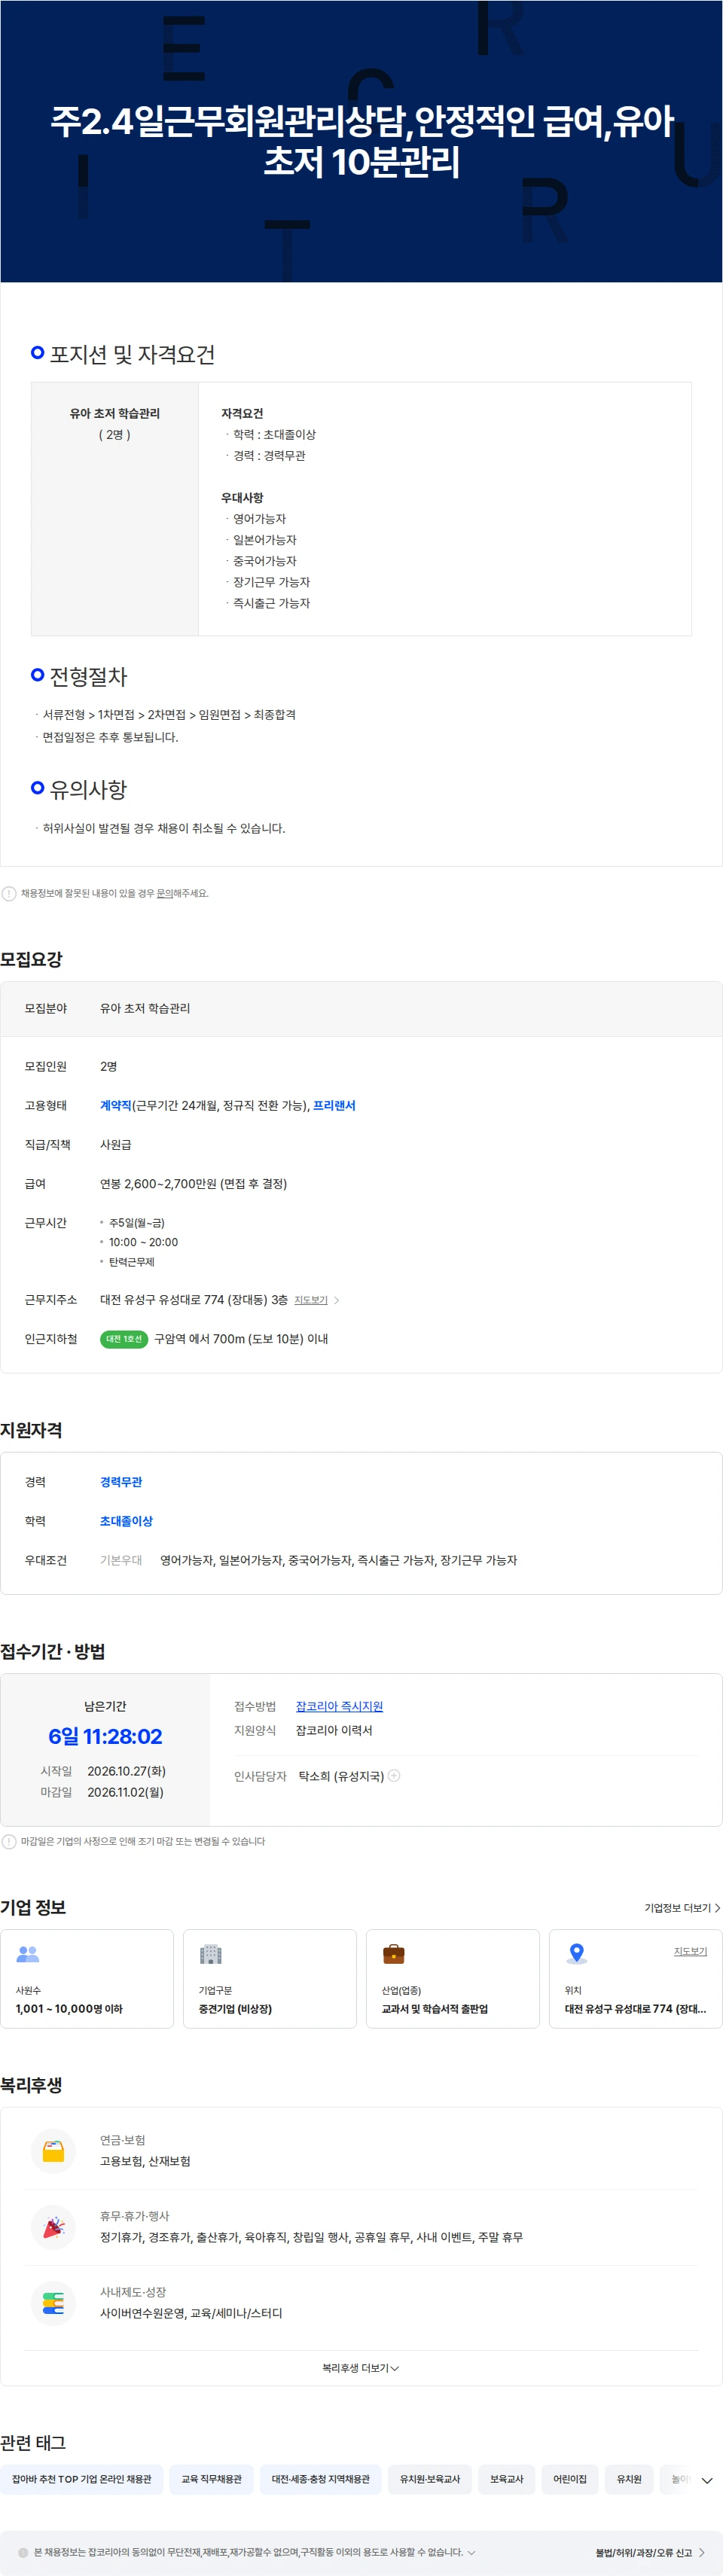Open 기업정보 더보기
The image size is (723, 2576).
[x=682, y=1907]
